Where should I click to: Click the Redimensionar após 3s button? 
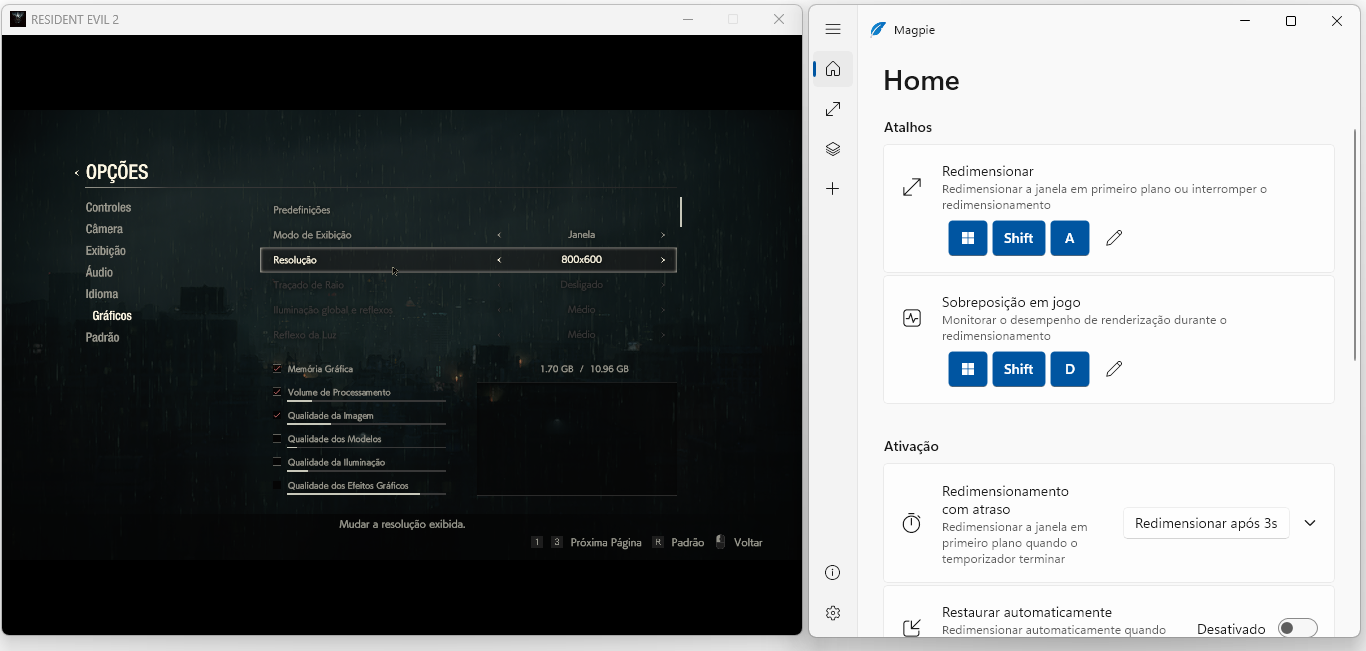[x=1205, y=523]
